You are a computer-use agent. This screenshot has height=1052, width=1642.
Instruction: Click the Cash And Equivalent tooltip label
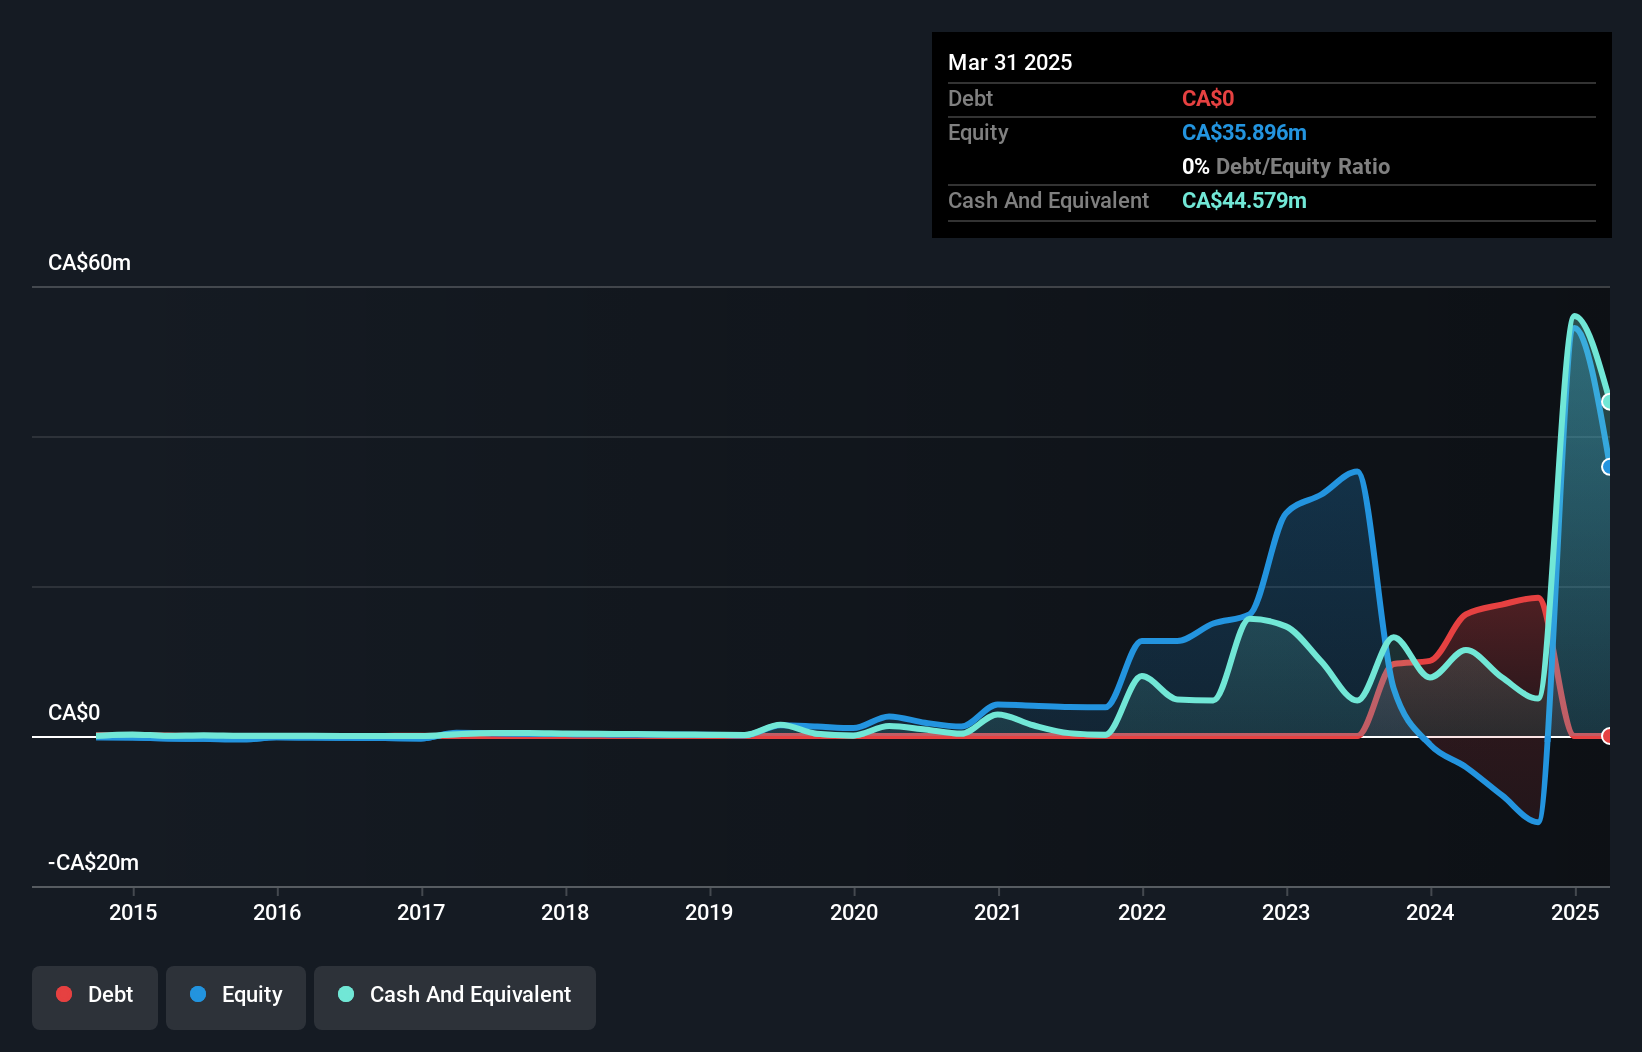point(1048,201)
